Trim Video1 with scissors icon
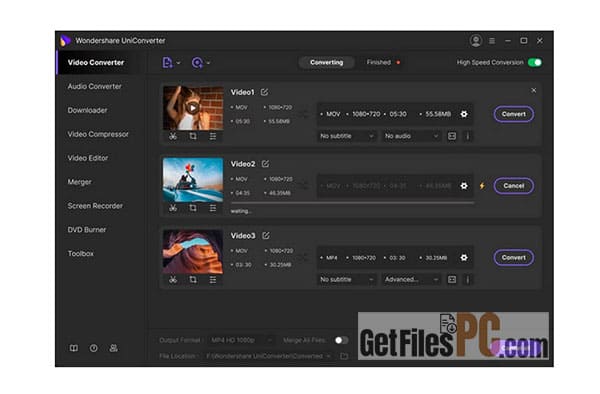The height and width of the screenshot is (394, 600). (x=173, y=136)
